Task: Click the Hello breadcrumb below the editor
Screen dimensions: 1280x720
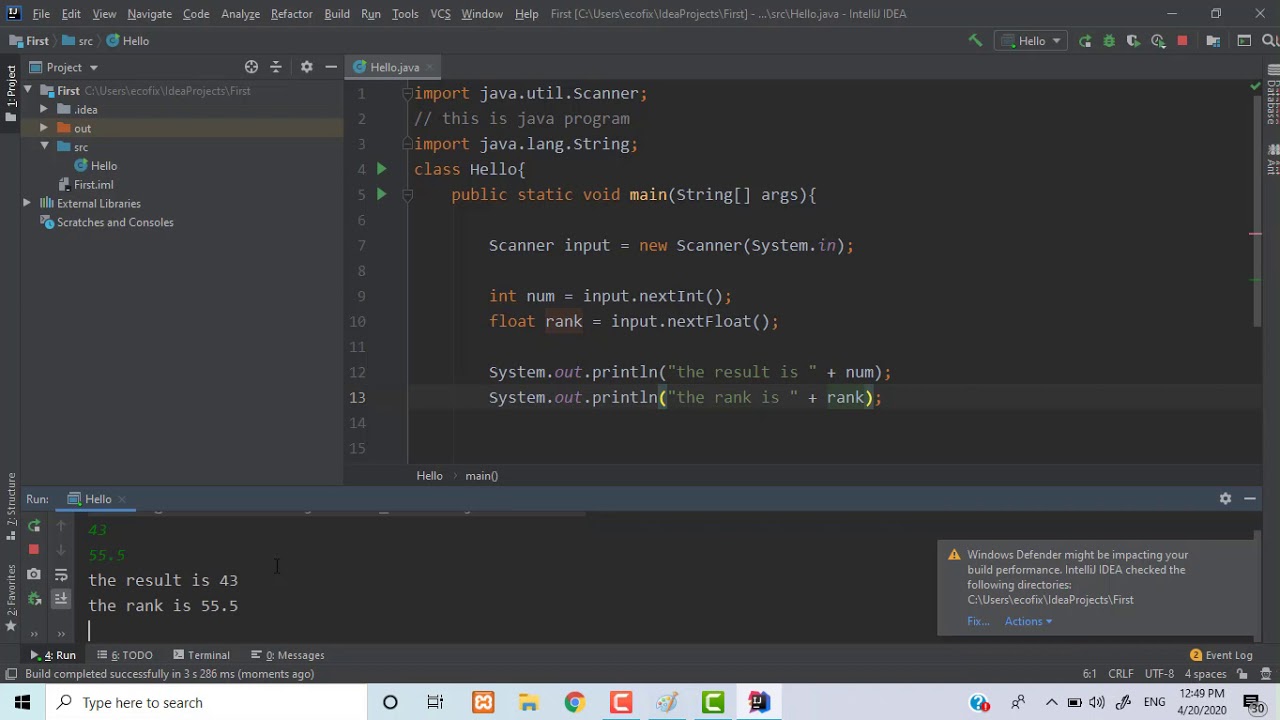Action: [x=429, y=476]
